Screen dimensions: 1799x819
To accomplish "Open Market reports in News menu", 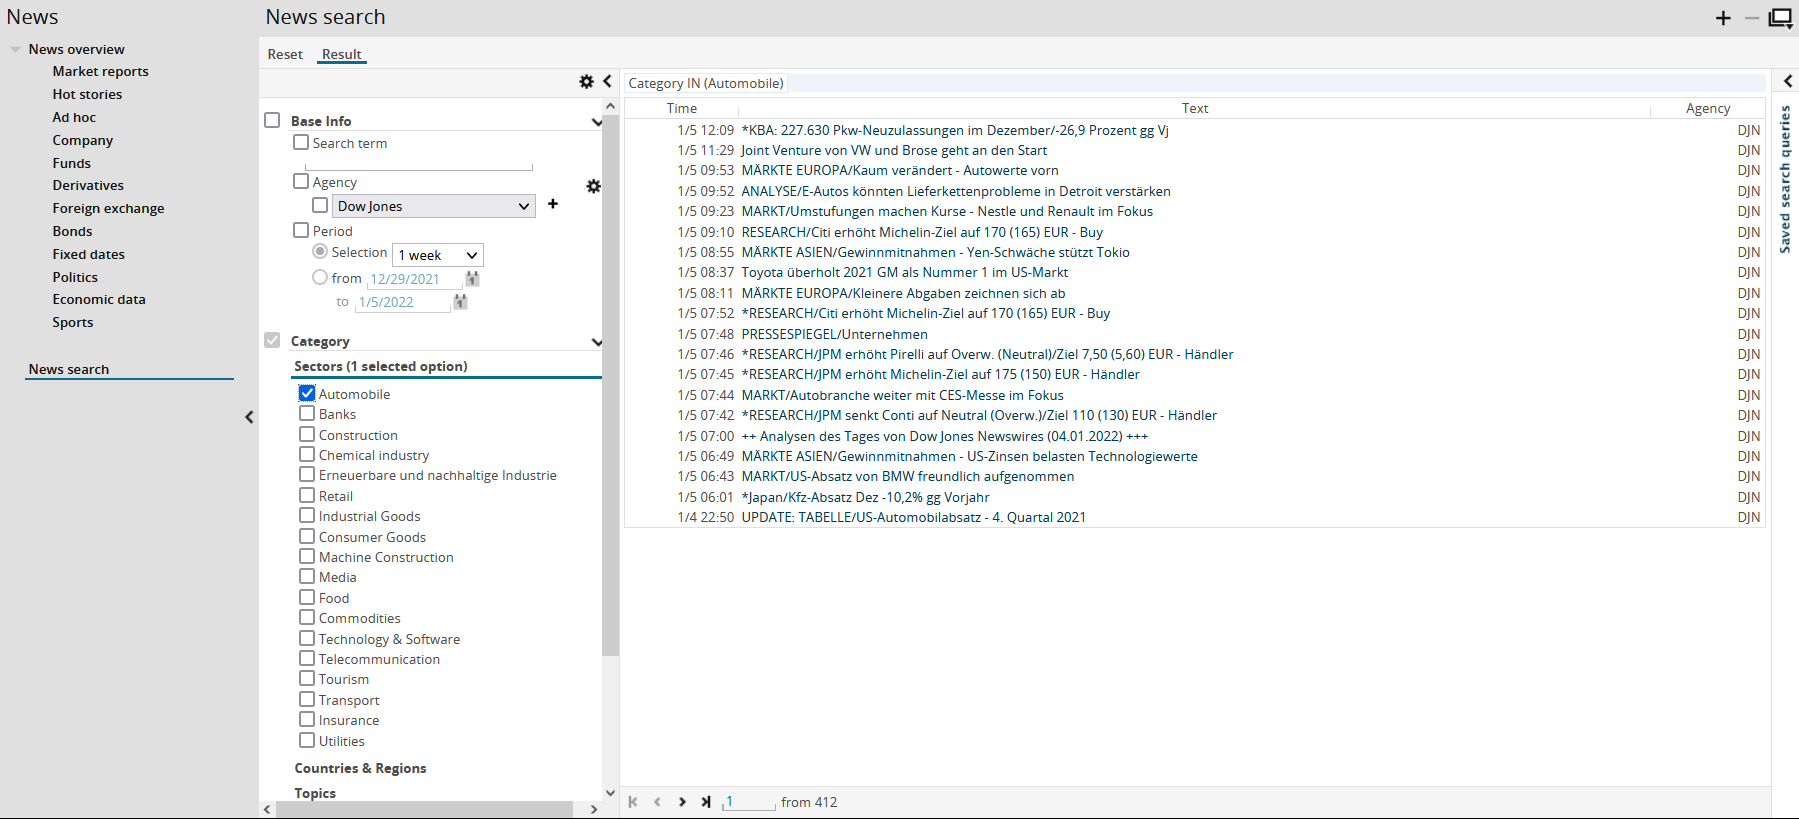I will coord(100,71).
